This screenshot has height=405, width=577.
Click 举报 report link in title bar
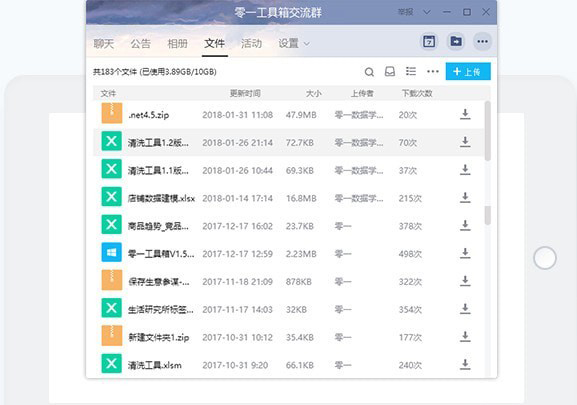coord(405,12)
